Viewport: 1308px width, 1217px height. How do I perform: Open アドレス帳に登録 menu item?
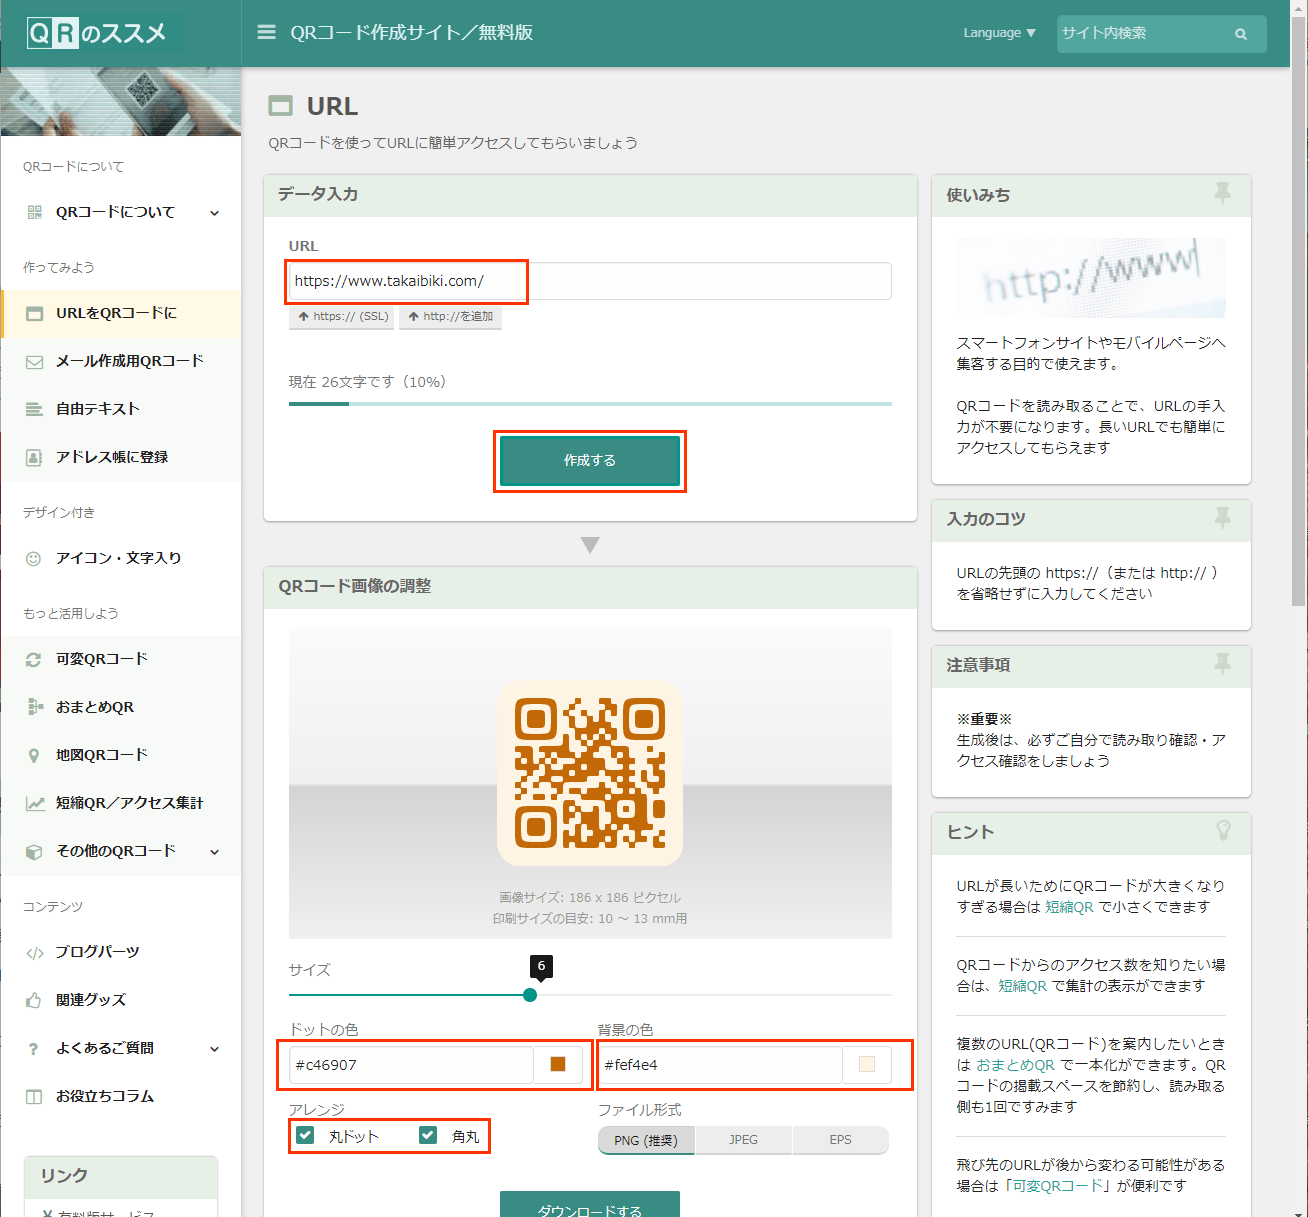[121, 457]
